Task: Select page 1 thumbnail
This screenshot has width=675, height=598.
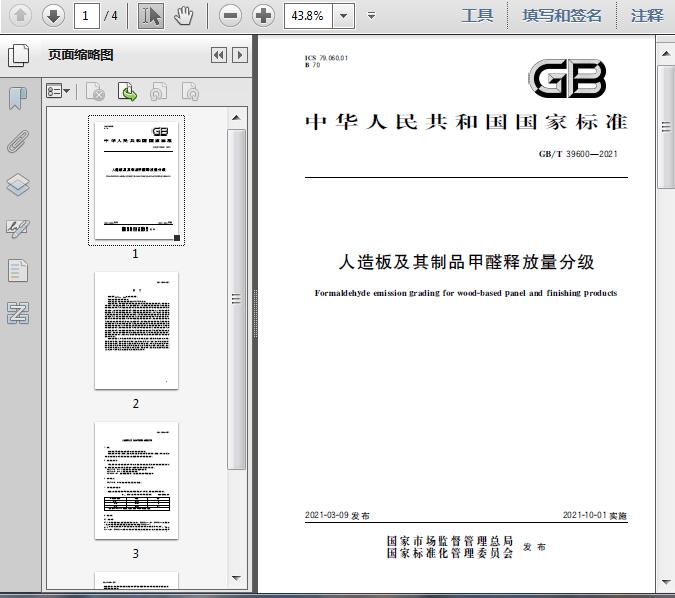Action: (136, 180)
